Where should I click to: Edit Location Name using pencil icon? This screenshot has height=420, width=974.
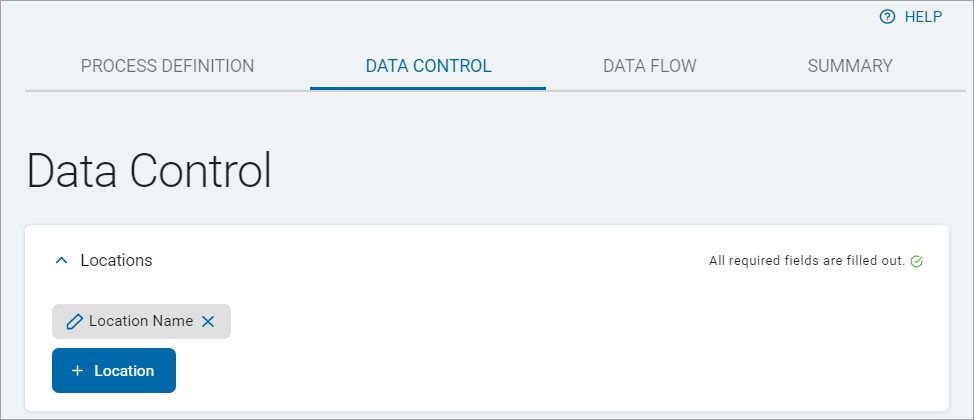pyautogui.click(x=74, y=322)
